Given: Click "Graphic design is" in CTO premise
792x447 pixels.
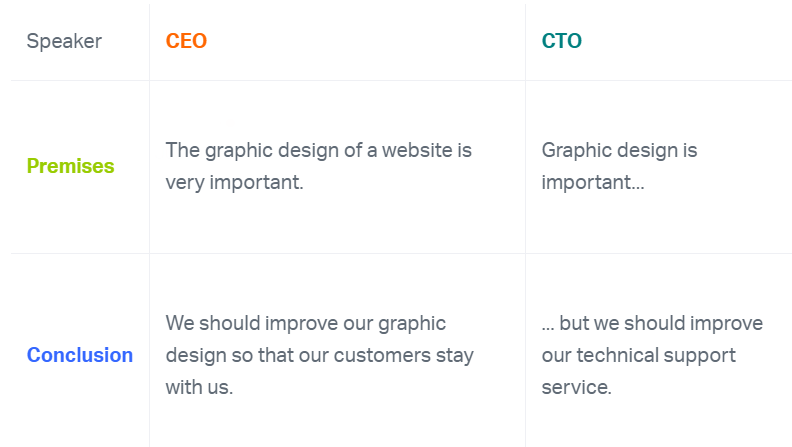Looking at the screenshot, I should coord(619,150).
